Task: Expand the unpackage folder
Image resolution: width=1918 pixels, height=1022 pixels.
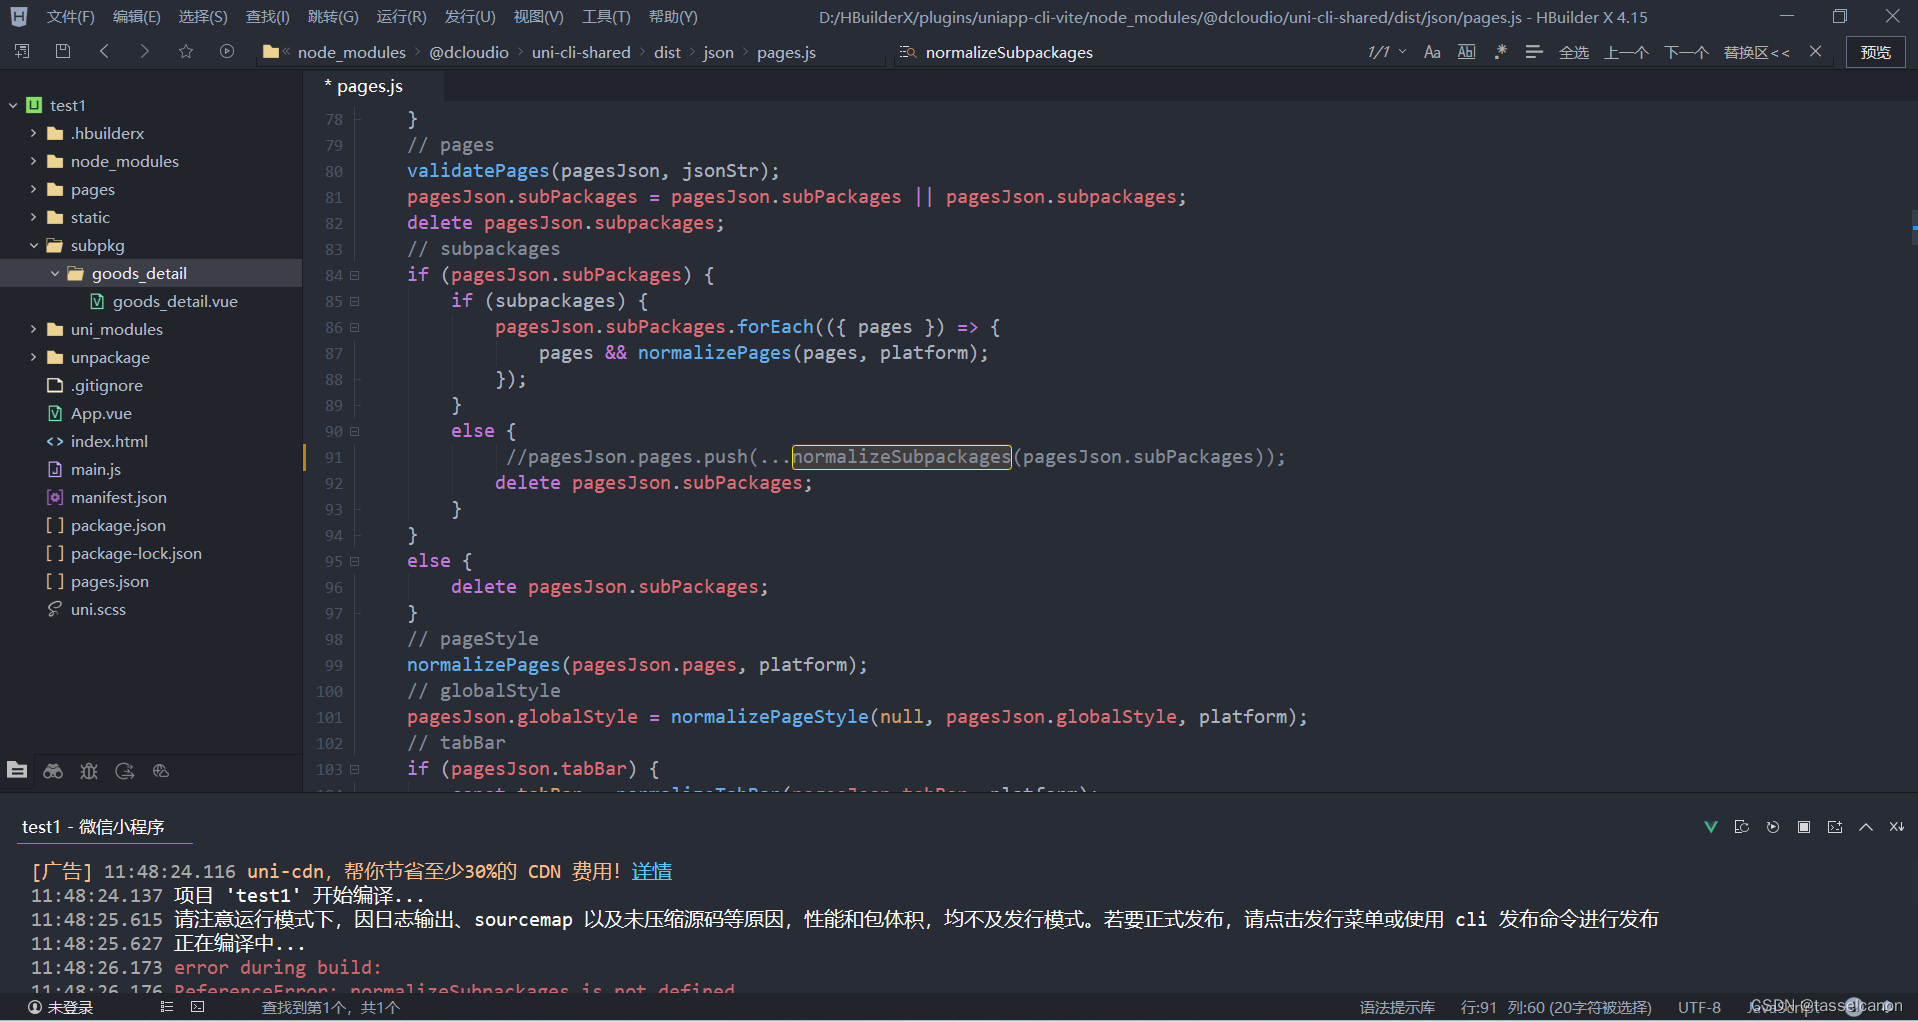Action: tap(33, 357)
